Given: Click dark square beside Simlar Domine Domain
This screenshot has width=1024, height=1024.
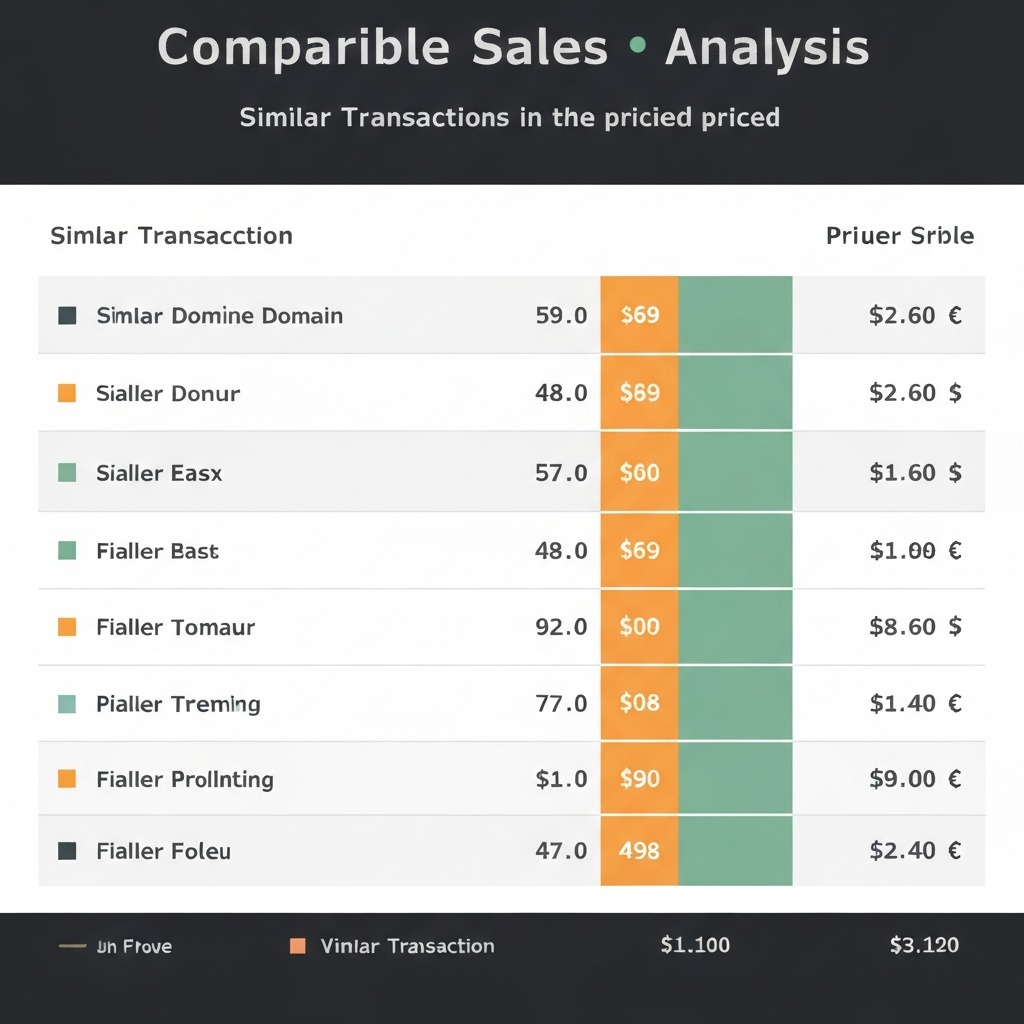Looking at the screenshot, I should [67, 316].
